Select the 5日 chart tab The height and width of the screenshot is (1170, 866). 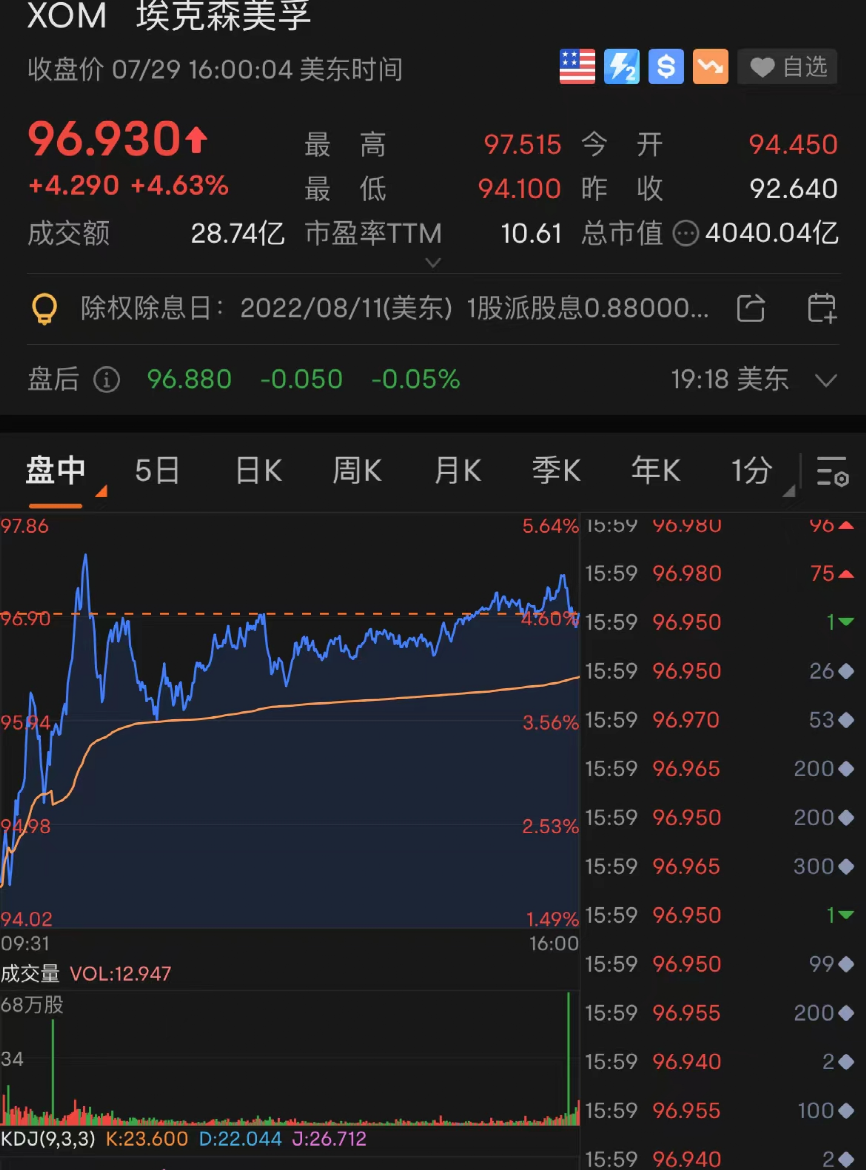pos(156,468)
